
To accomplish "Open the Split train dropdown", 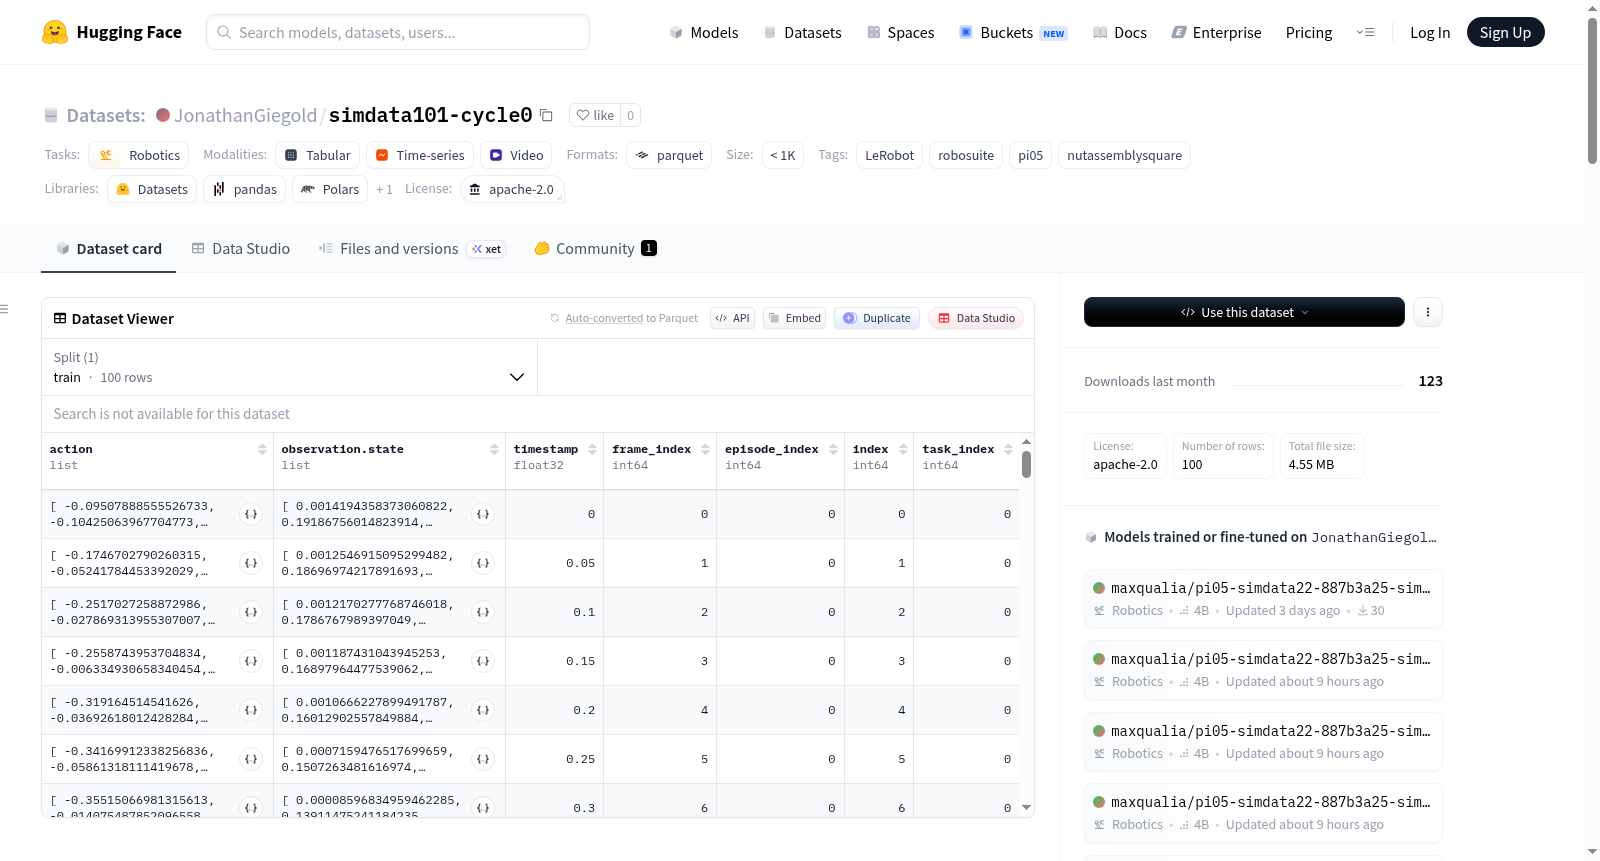I will [290, 367].
